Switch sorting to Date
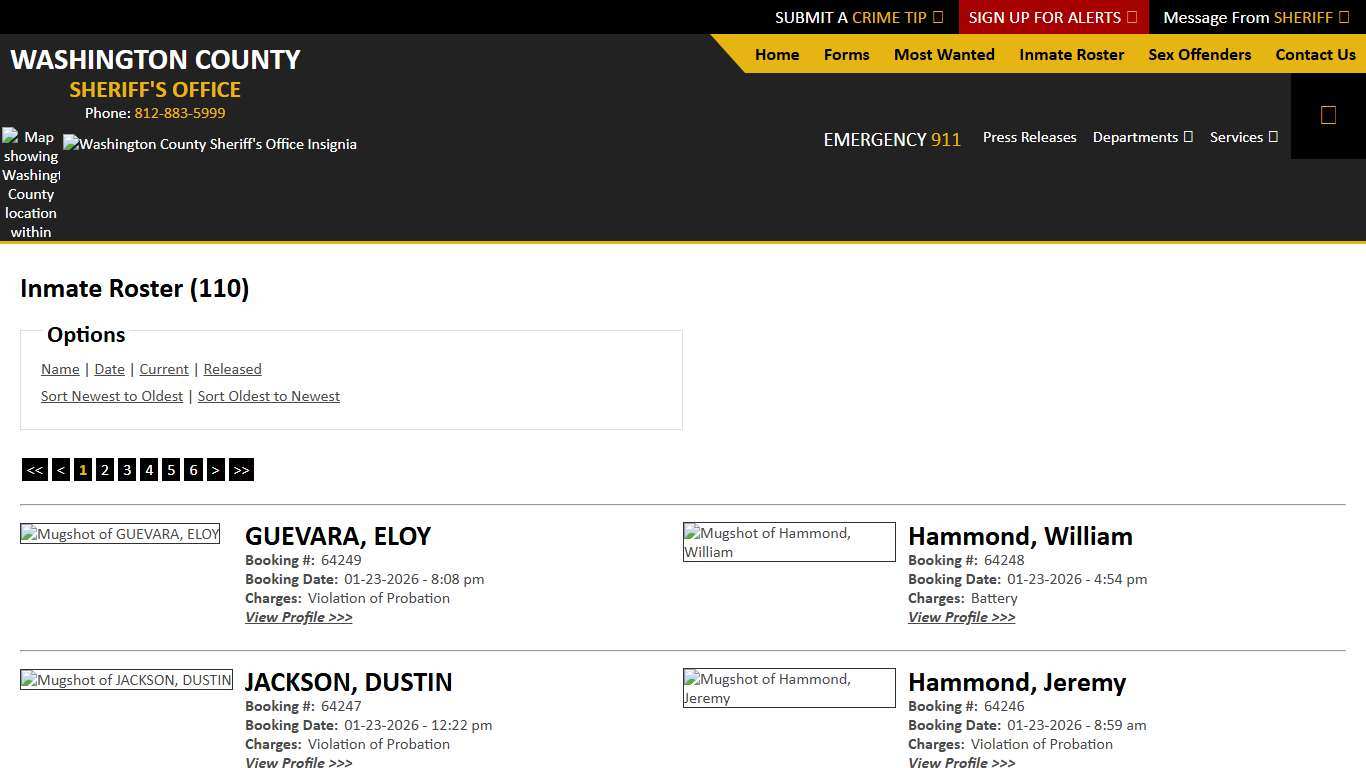The width and height of the screenshot is (1366, 768). (109, 369)
